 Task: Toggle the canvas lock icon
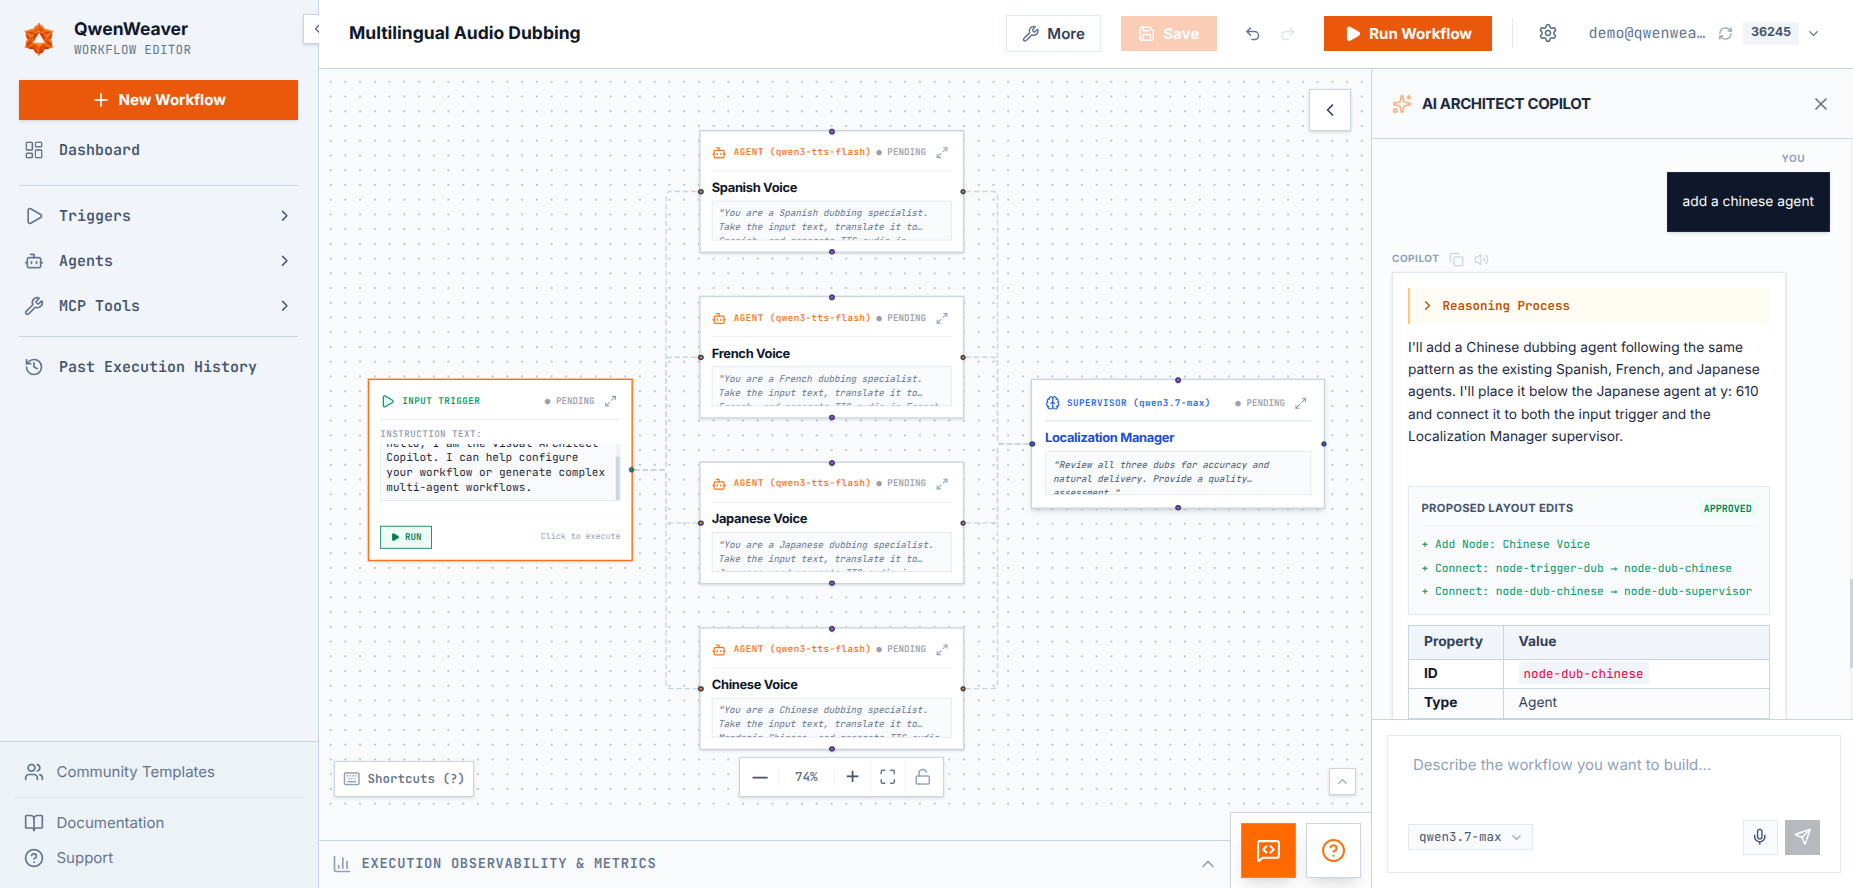[923, 777]
